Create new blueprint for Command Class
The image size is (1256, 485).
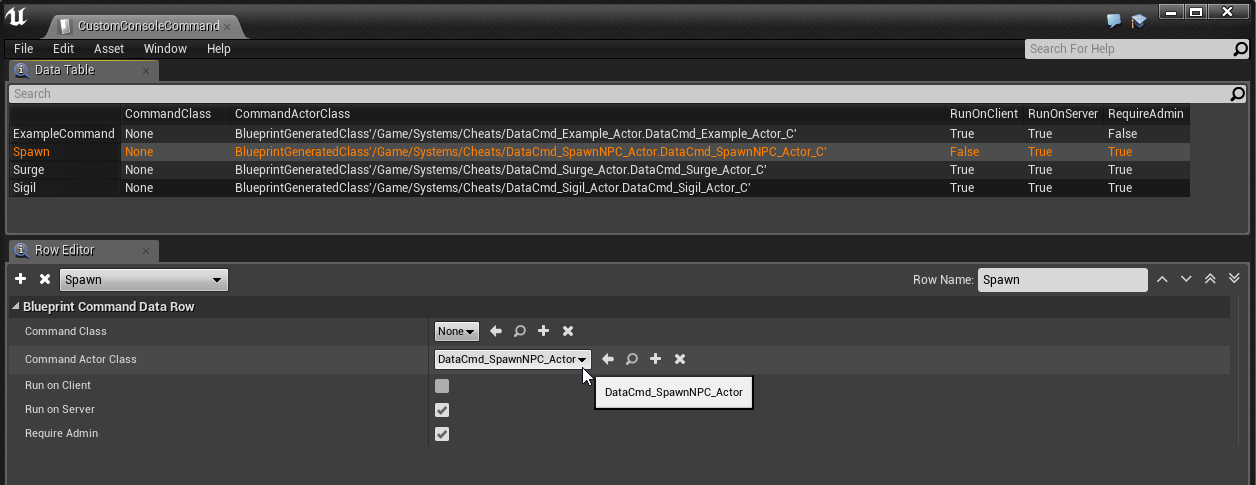544,331
